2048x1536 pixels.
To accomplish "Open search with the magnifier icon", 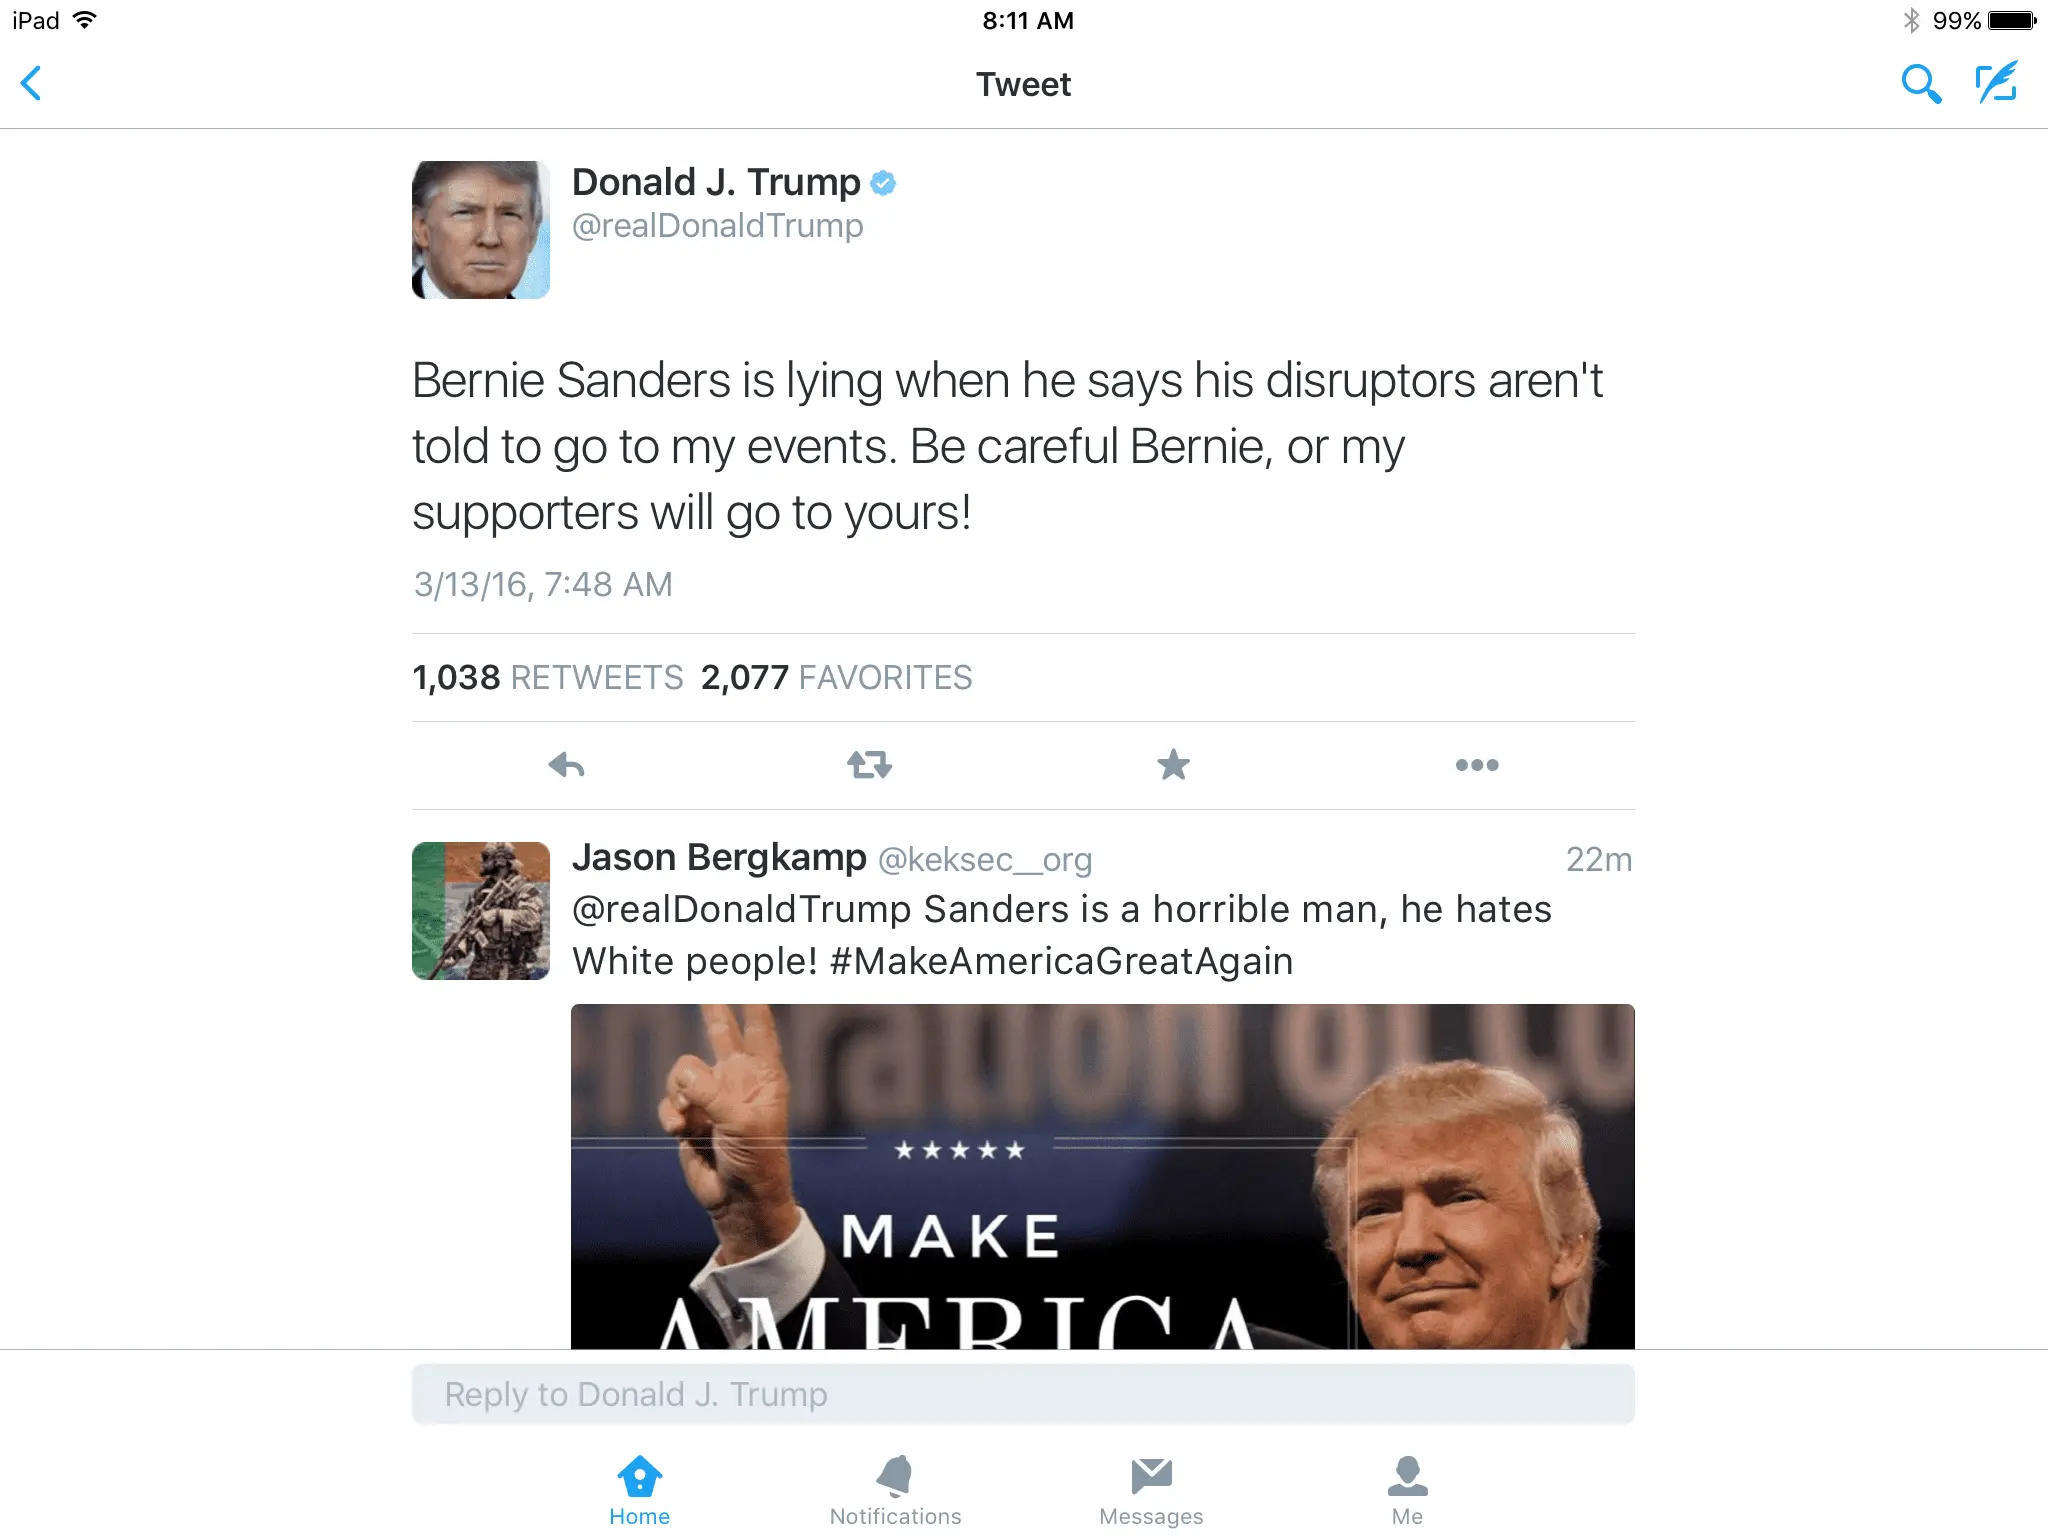I will click(1921, 84).
